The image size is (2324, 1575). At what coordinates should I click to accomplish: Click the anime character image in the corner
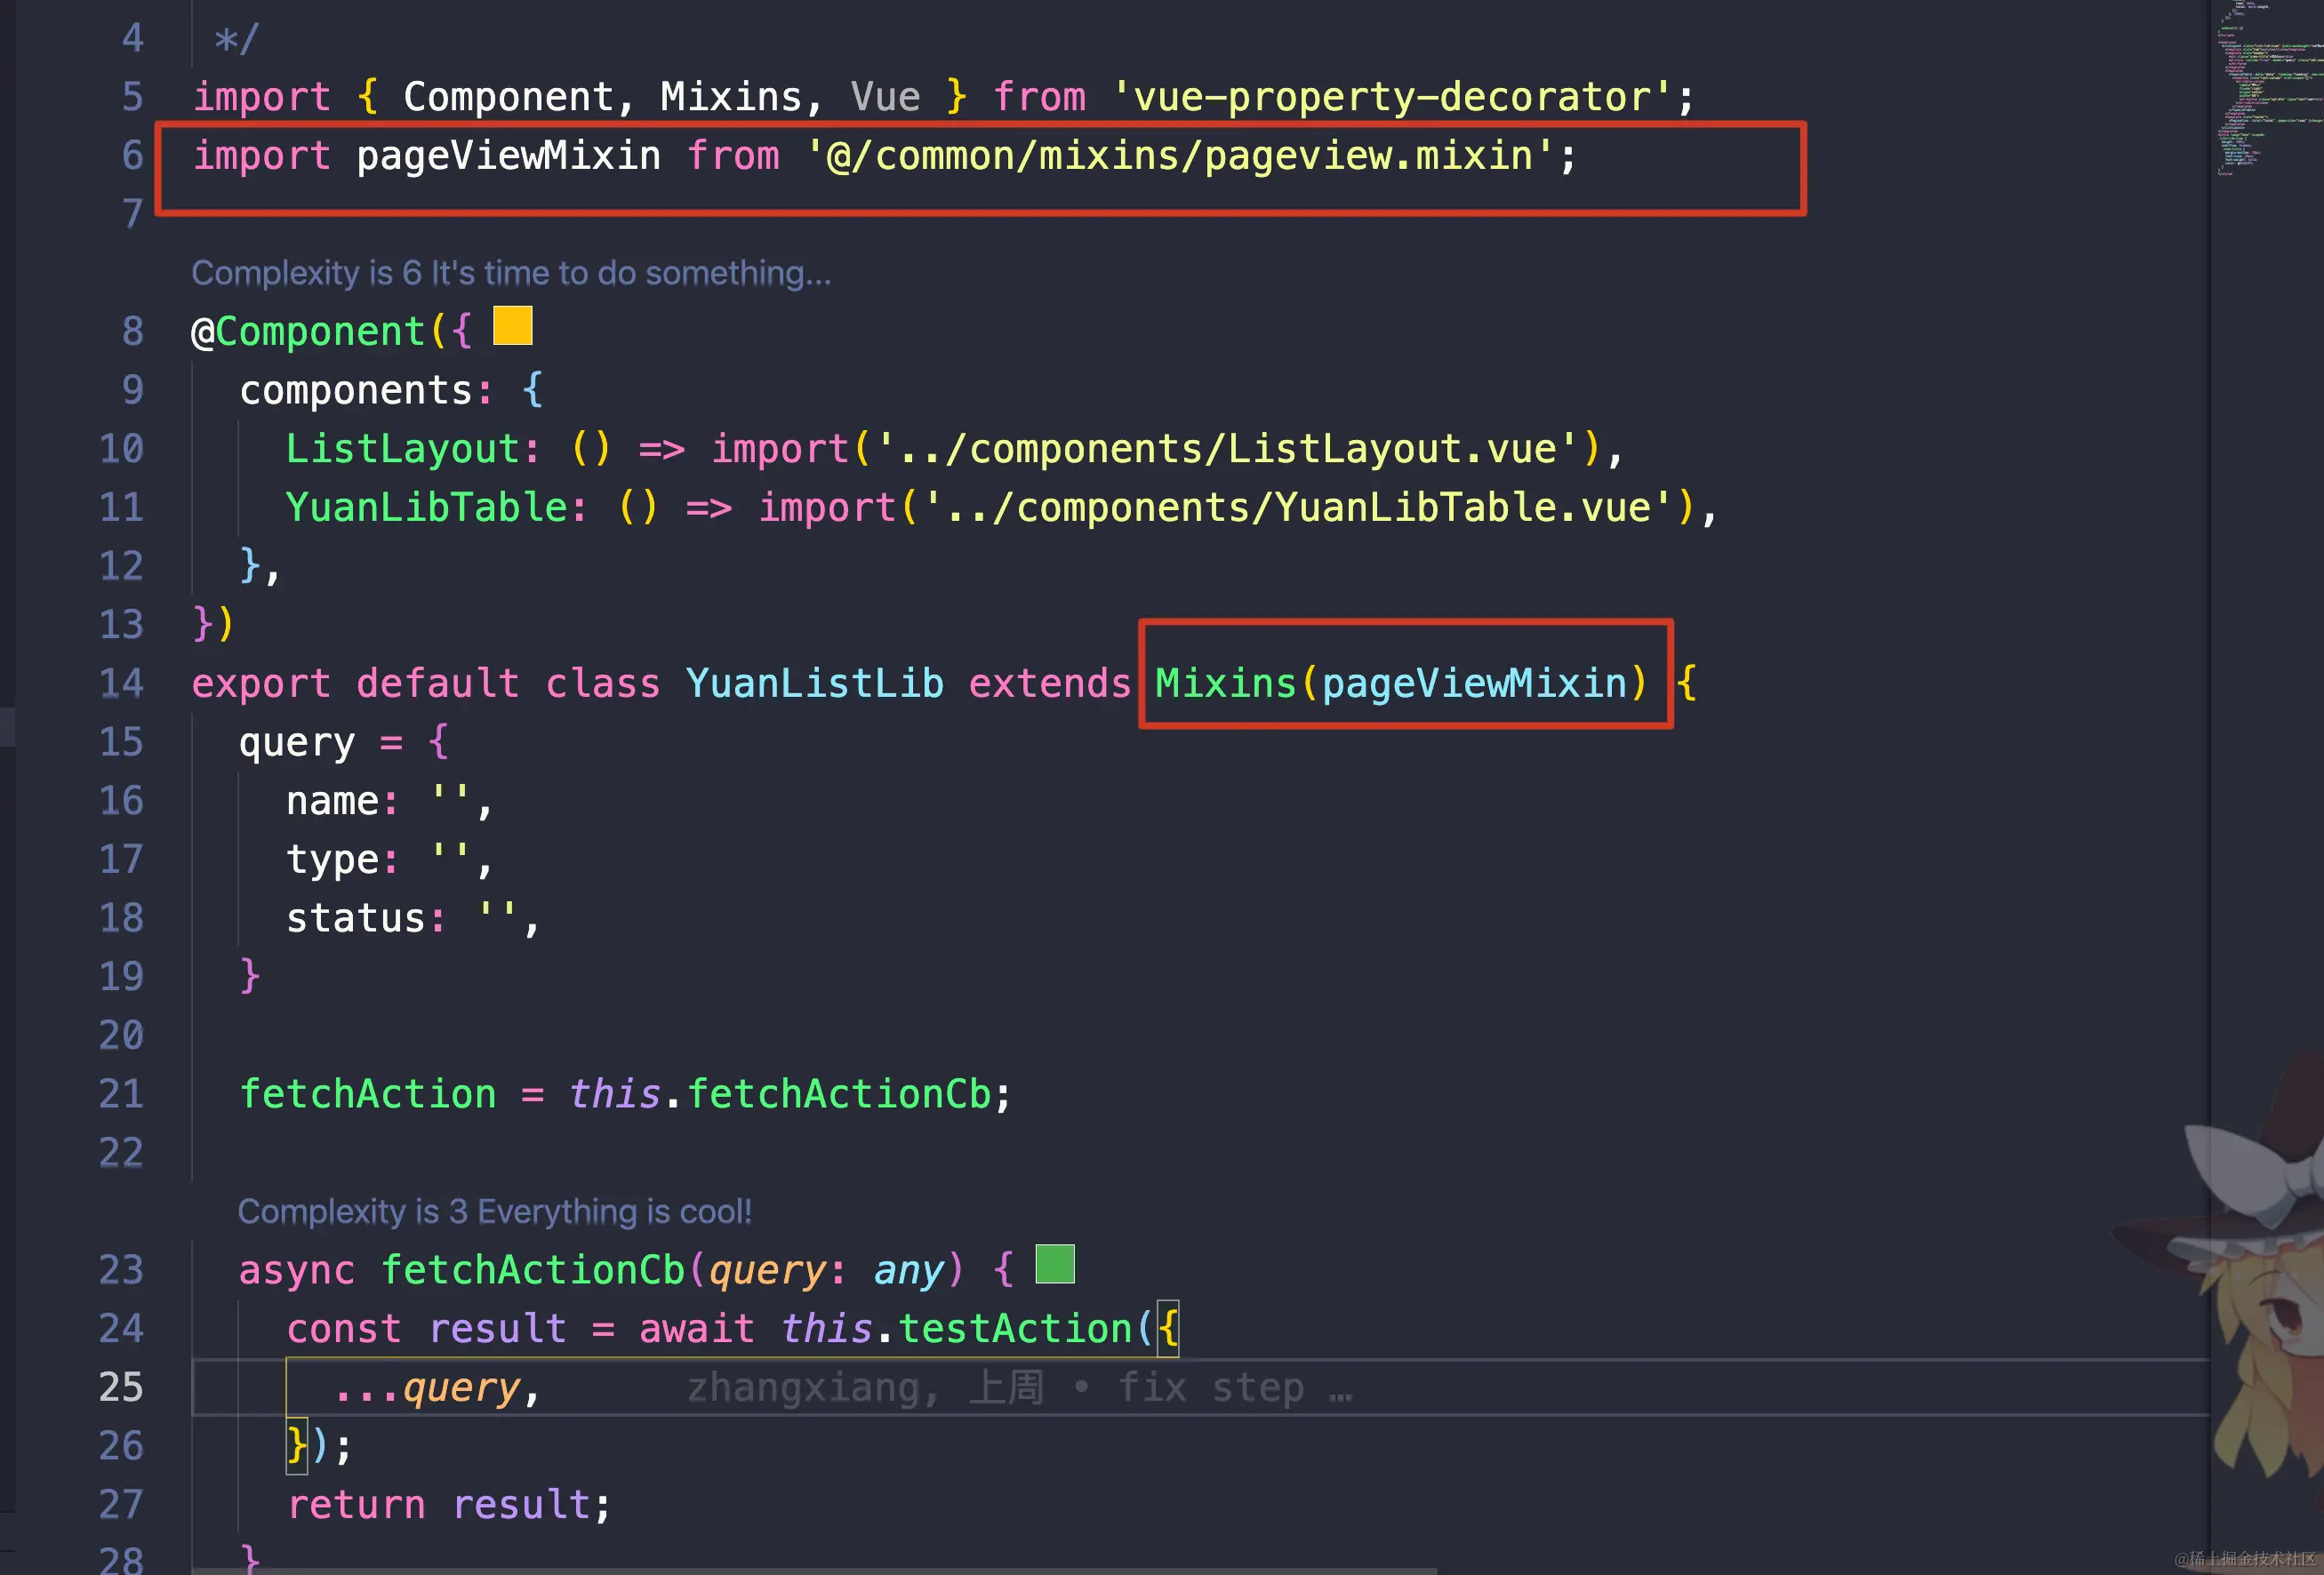2265,1300
